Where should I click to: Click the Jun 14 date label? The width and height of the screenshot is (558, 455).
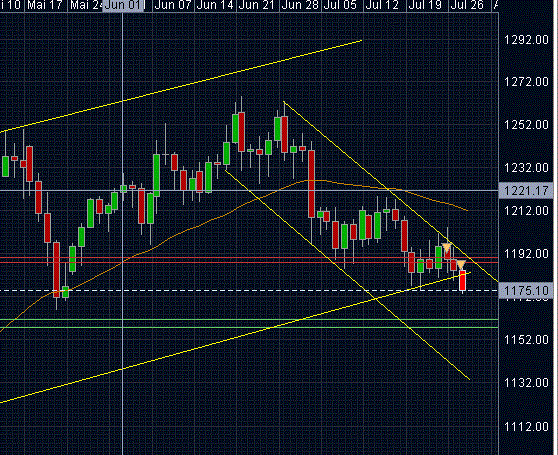(215, 5)
